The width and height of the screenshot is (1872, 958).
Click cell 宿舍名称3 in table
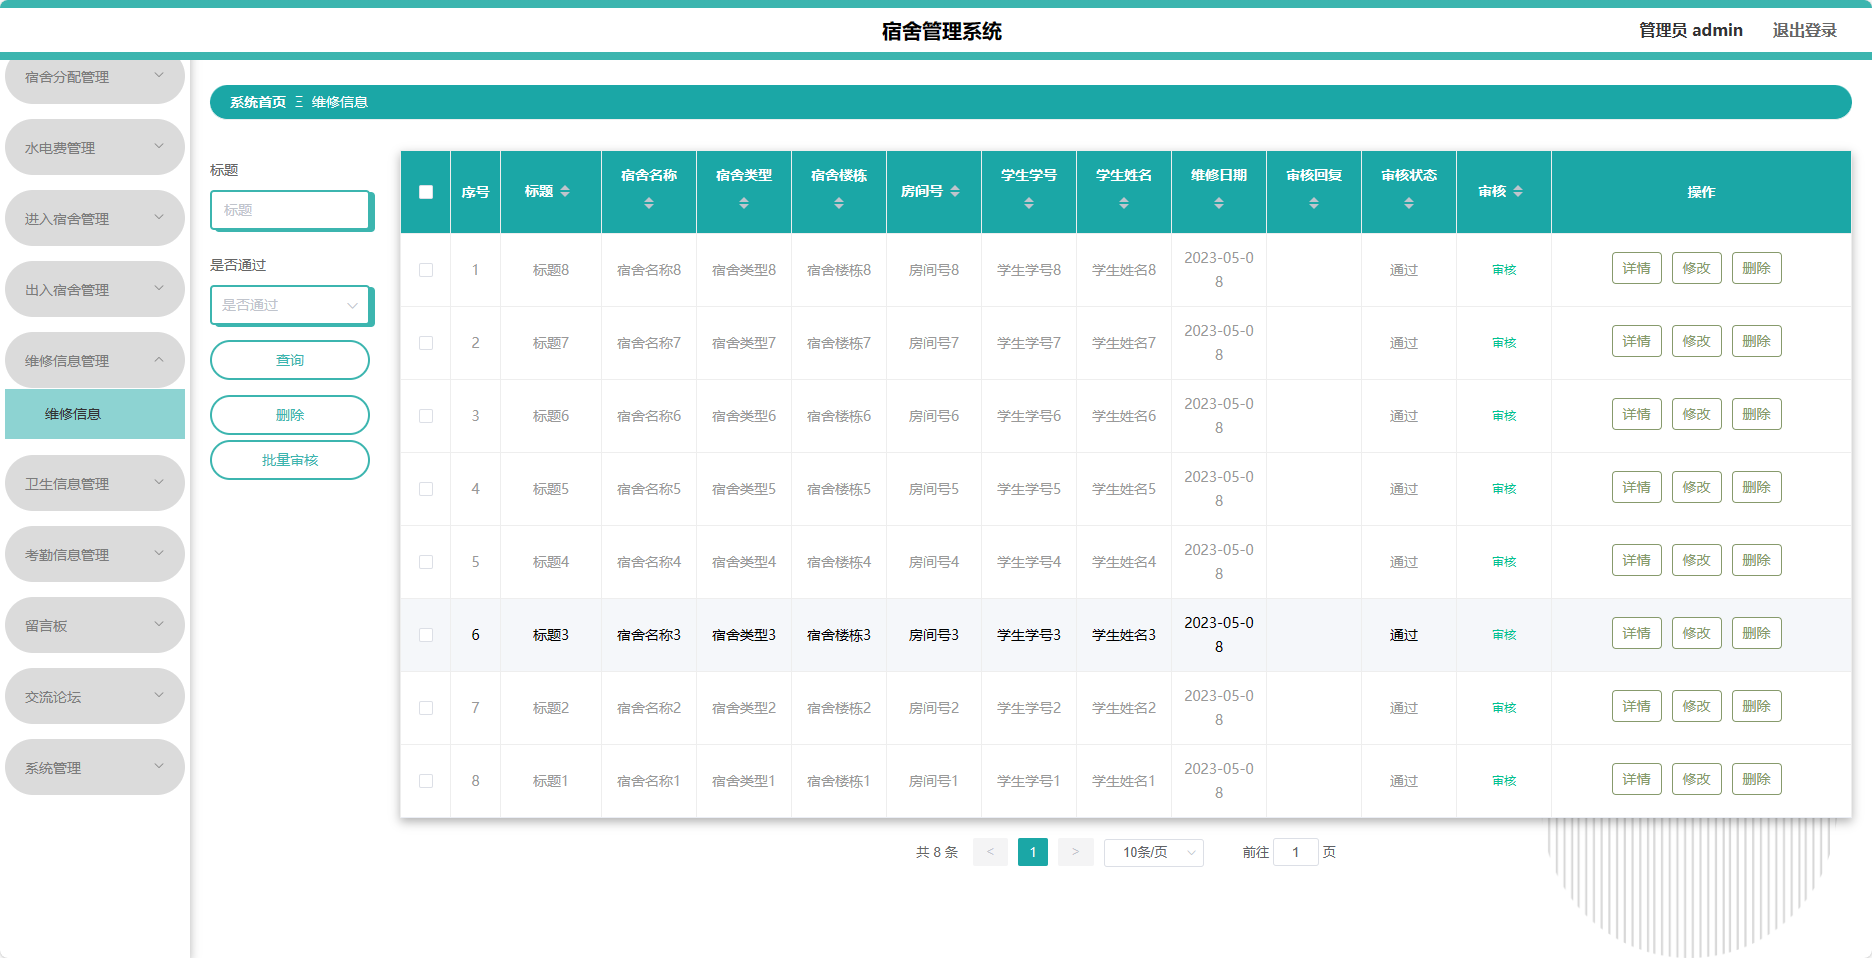click(649, 635)
